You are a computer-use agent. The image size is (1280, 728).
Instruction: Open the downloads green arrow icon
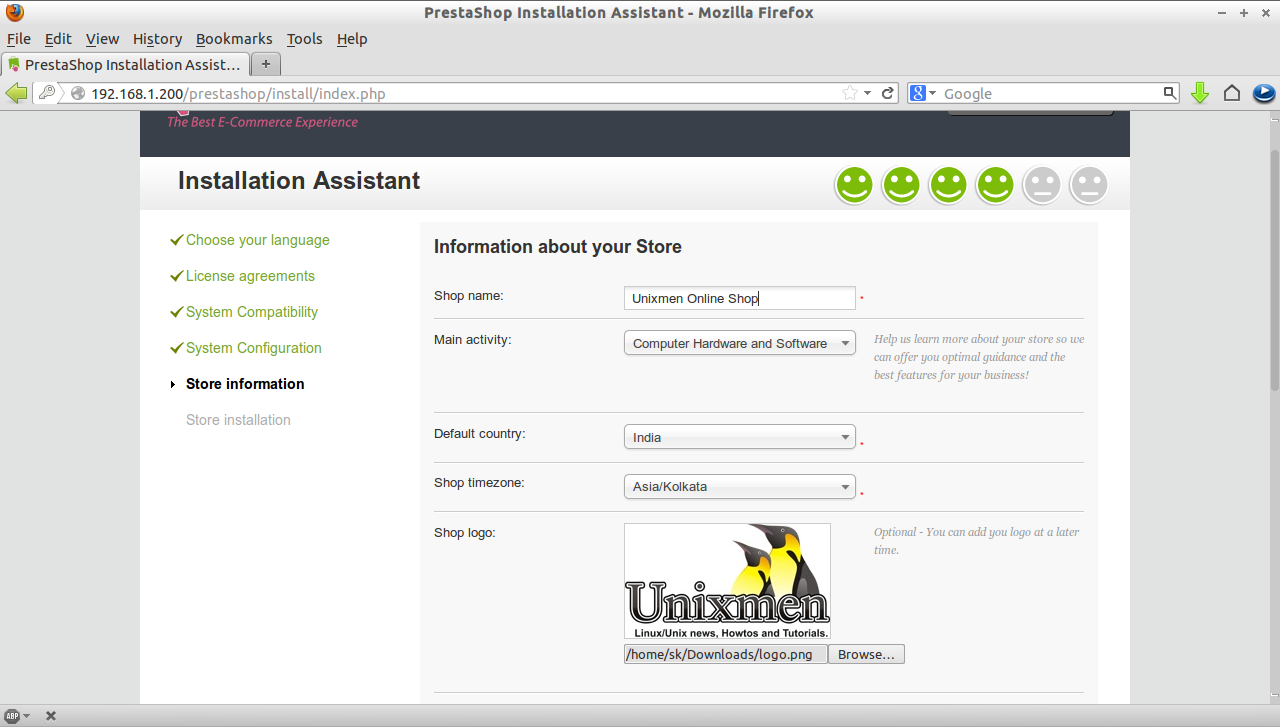click(x=1201, y=93)
